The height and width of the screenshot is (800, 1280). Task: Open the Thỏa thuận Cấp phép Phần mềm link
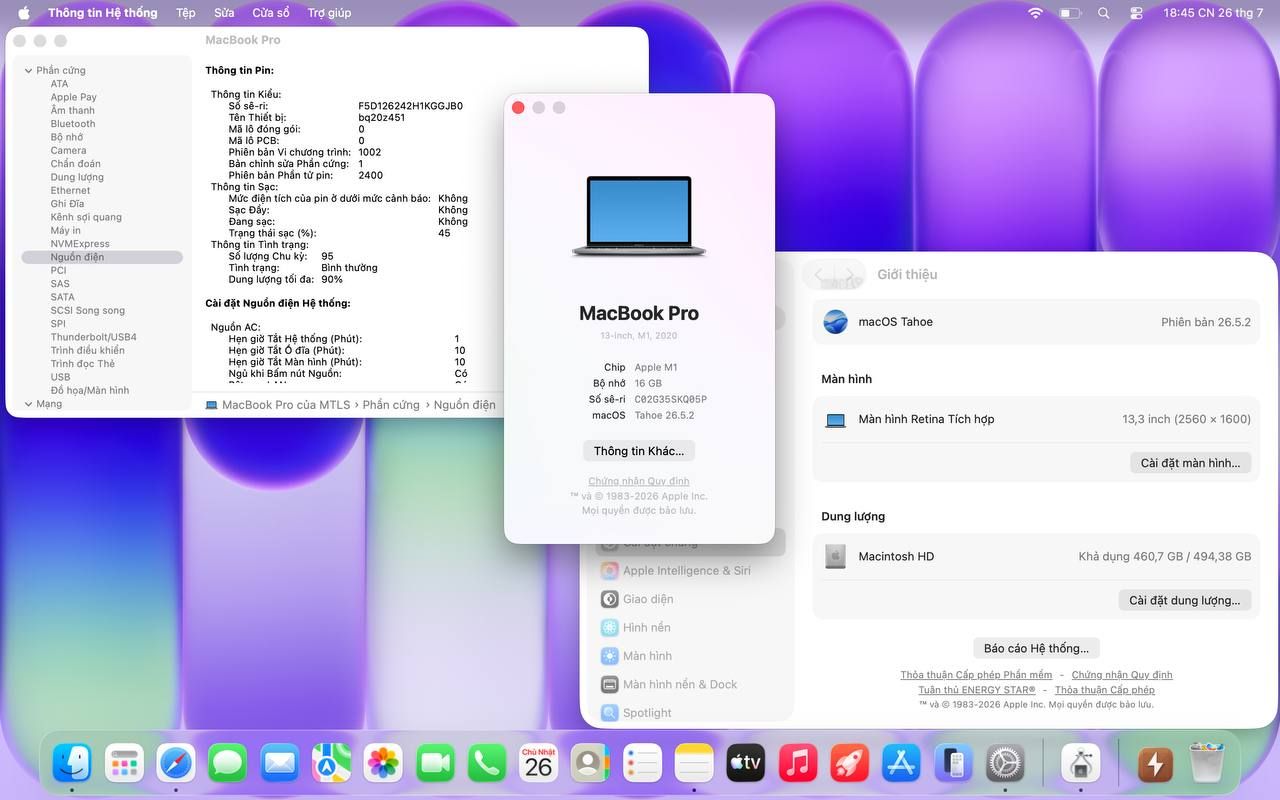976,675
